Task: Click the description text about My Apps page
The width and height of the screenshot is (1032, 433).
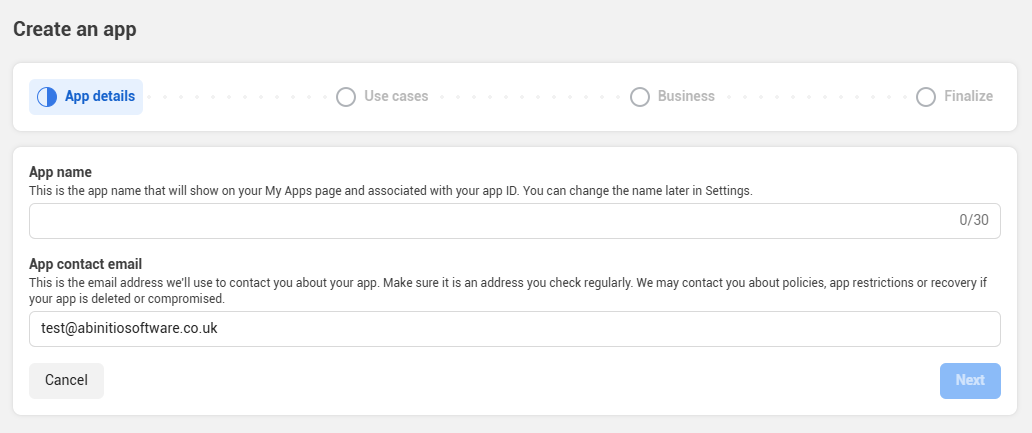Action: coord(397,189)
